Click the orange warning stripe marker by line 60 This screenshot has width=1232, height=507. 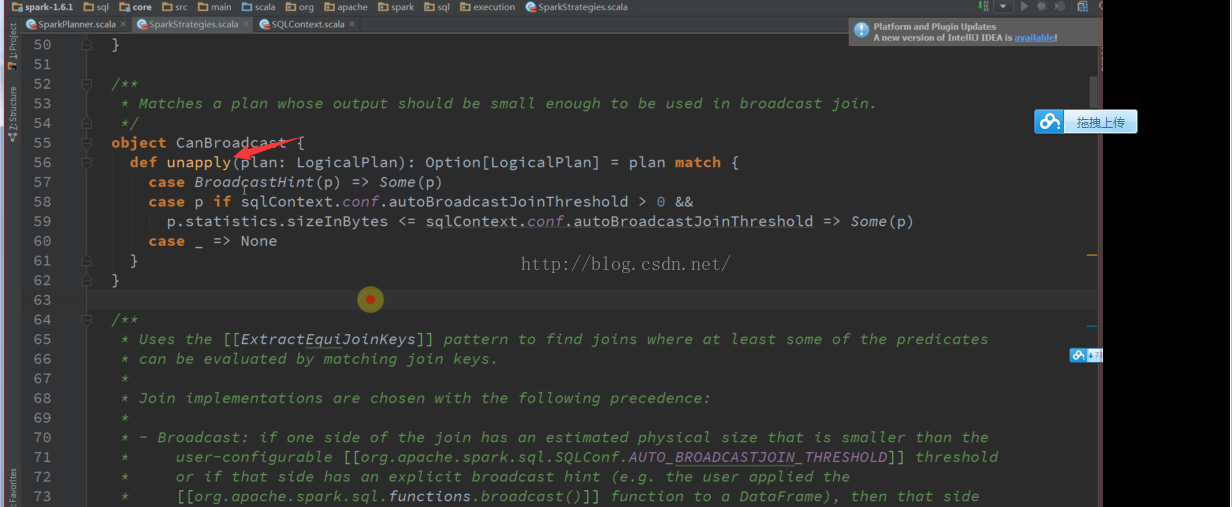click(1092, 256)
